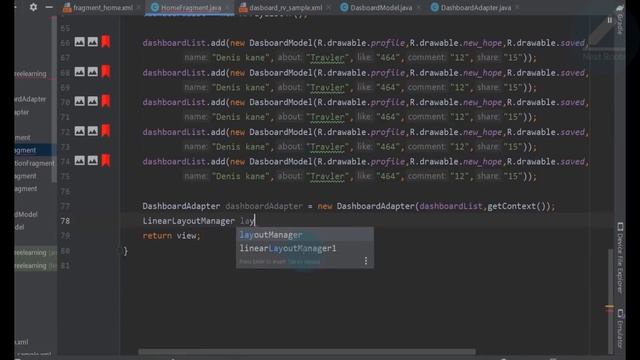Click the second drawable gutter icon on line 72
640x360 pixels.
[93, 131]
